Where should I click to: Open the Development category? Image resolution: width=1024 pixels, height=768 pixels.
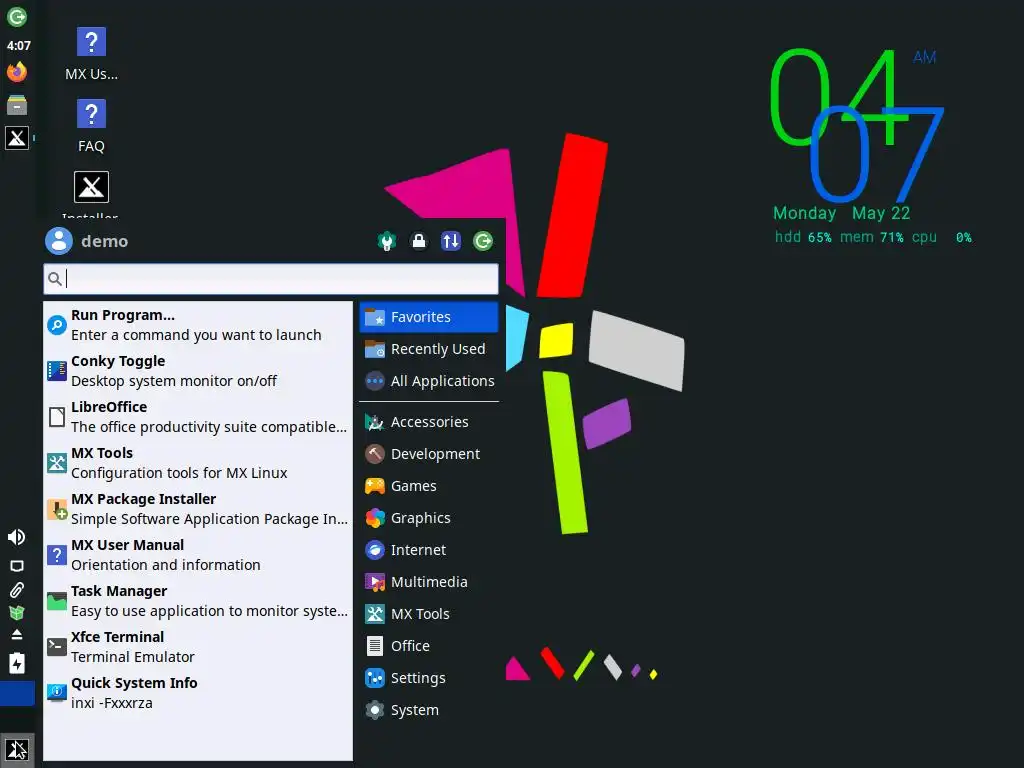click(x=429, y=454)
